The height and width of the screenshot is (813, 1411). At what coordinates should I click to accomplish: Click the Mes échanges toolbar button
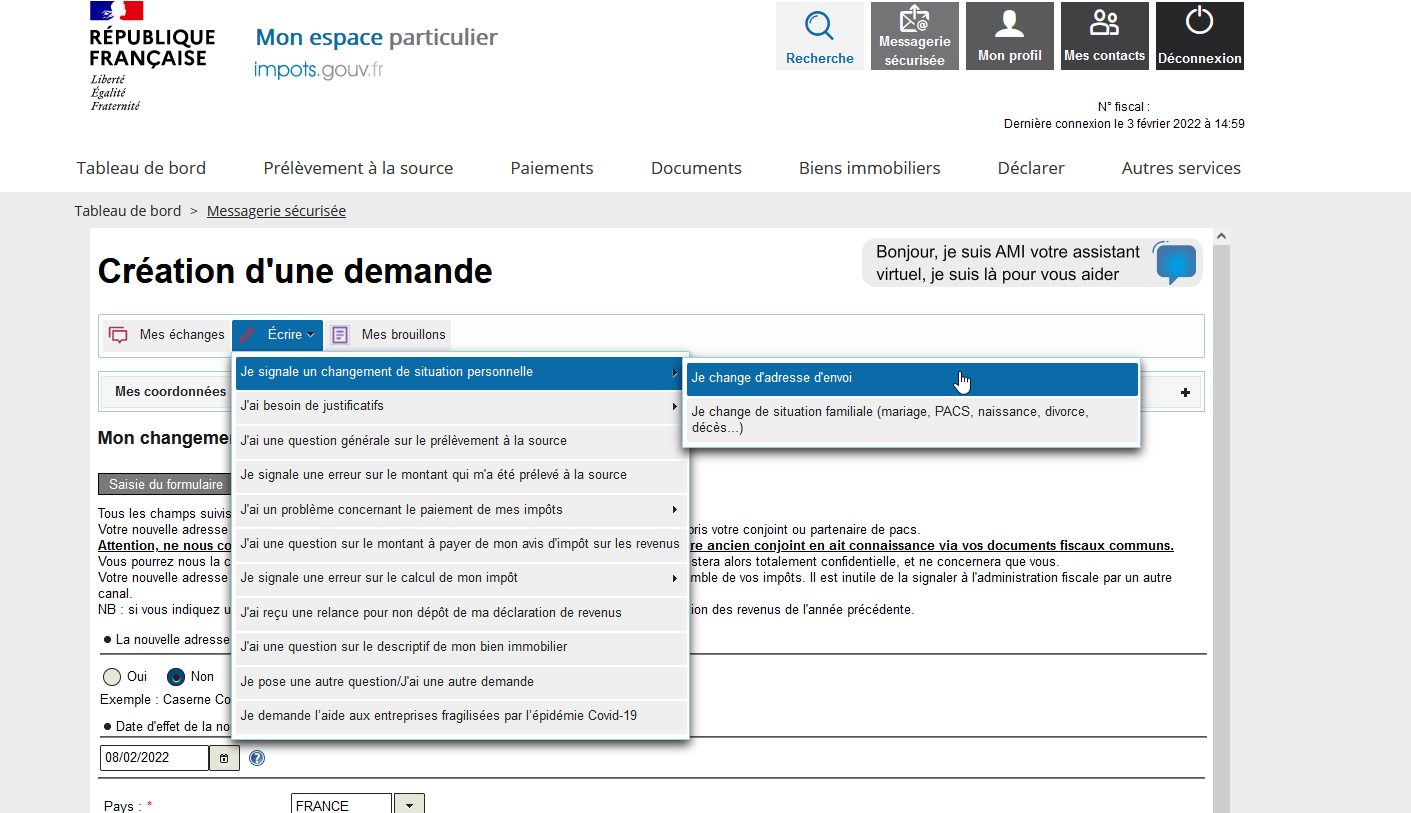167,335
